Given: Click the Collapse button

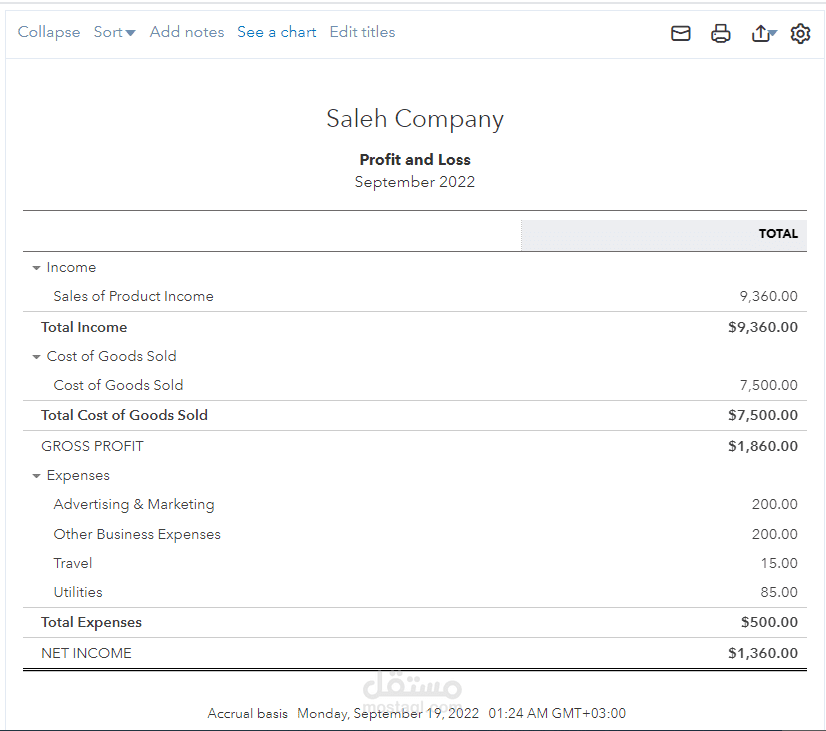Looking at the screenshot, I should pyautogui.click(x=49, y=32).
